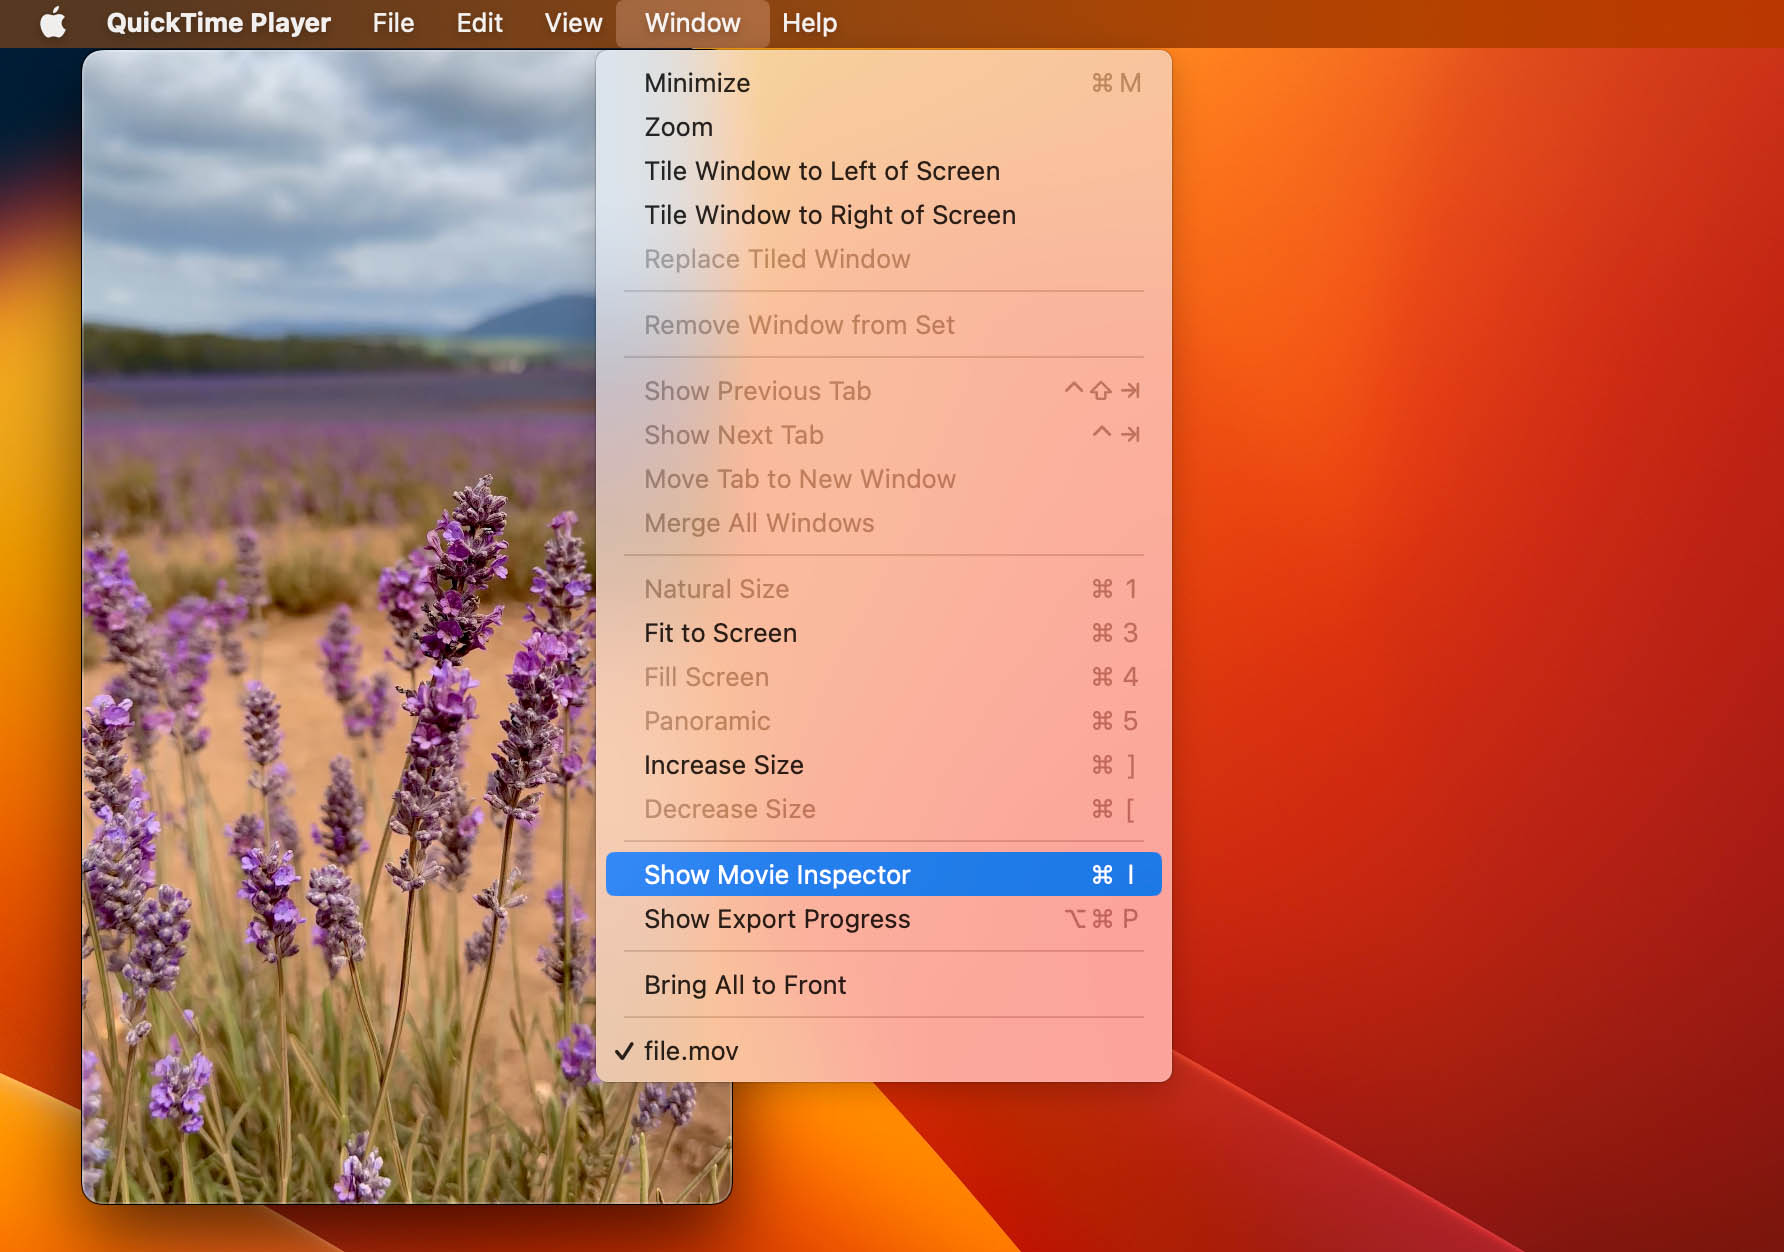Open Show Export Progress
Viewport: 1784px width, 1252px height.
[883, 919]
